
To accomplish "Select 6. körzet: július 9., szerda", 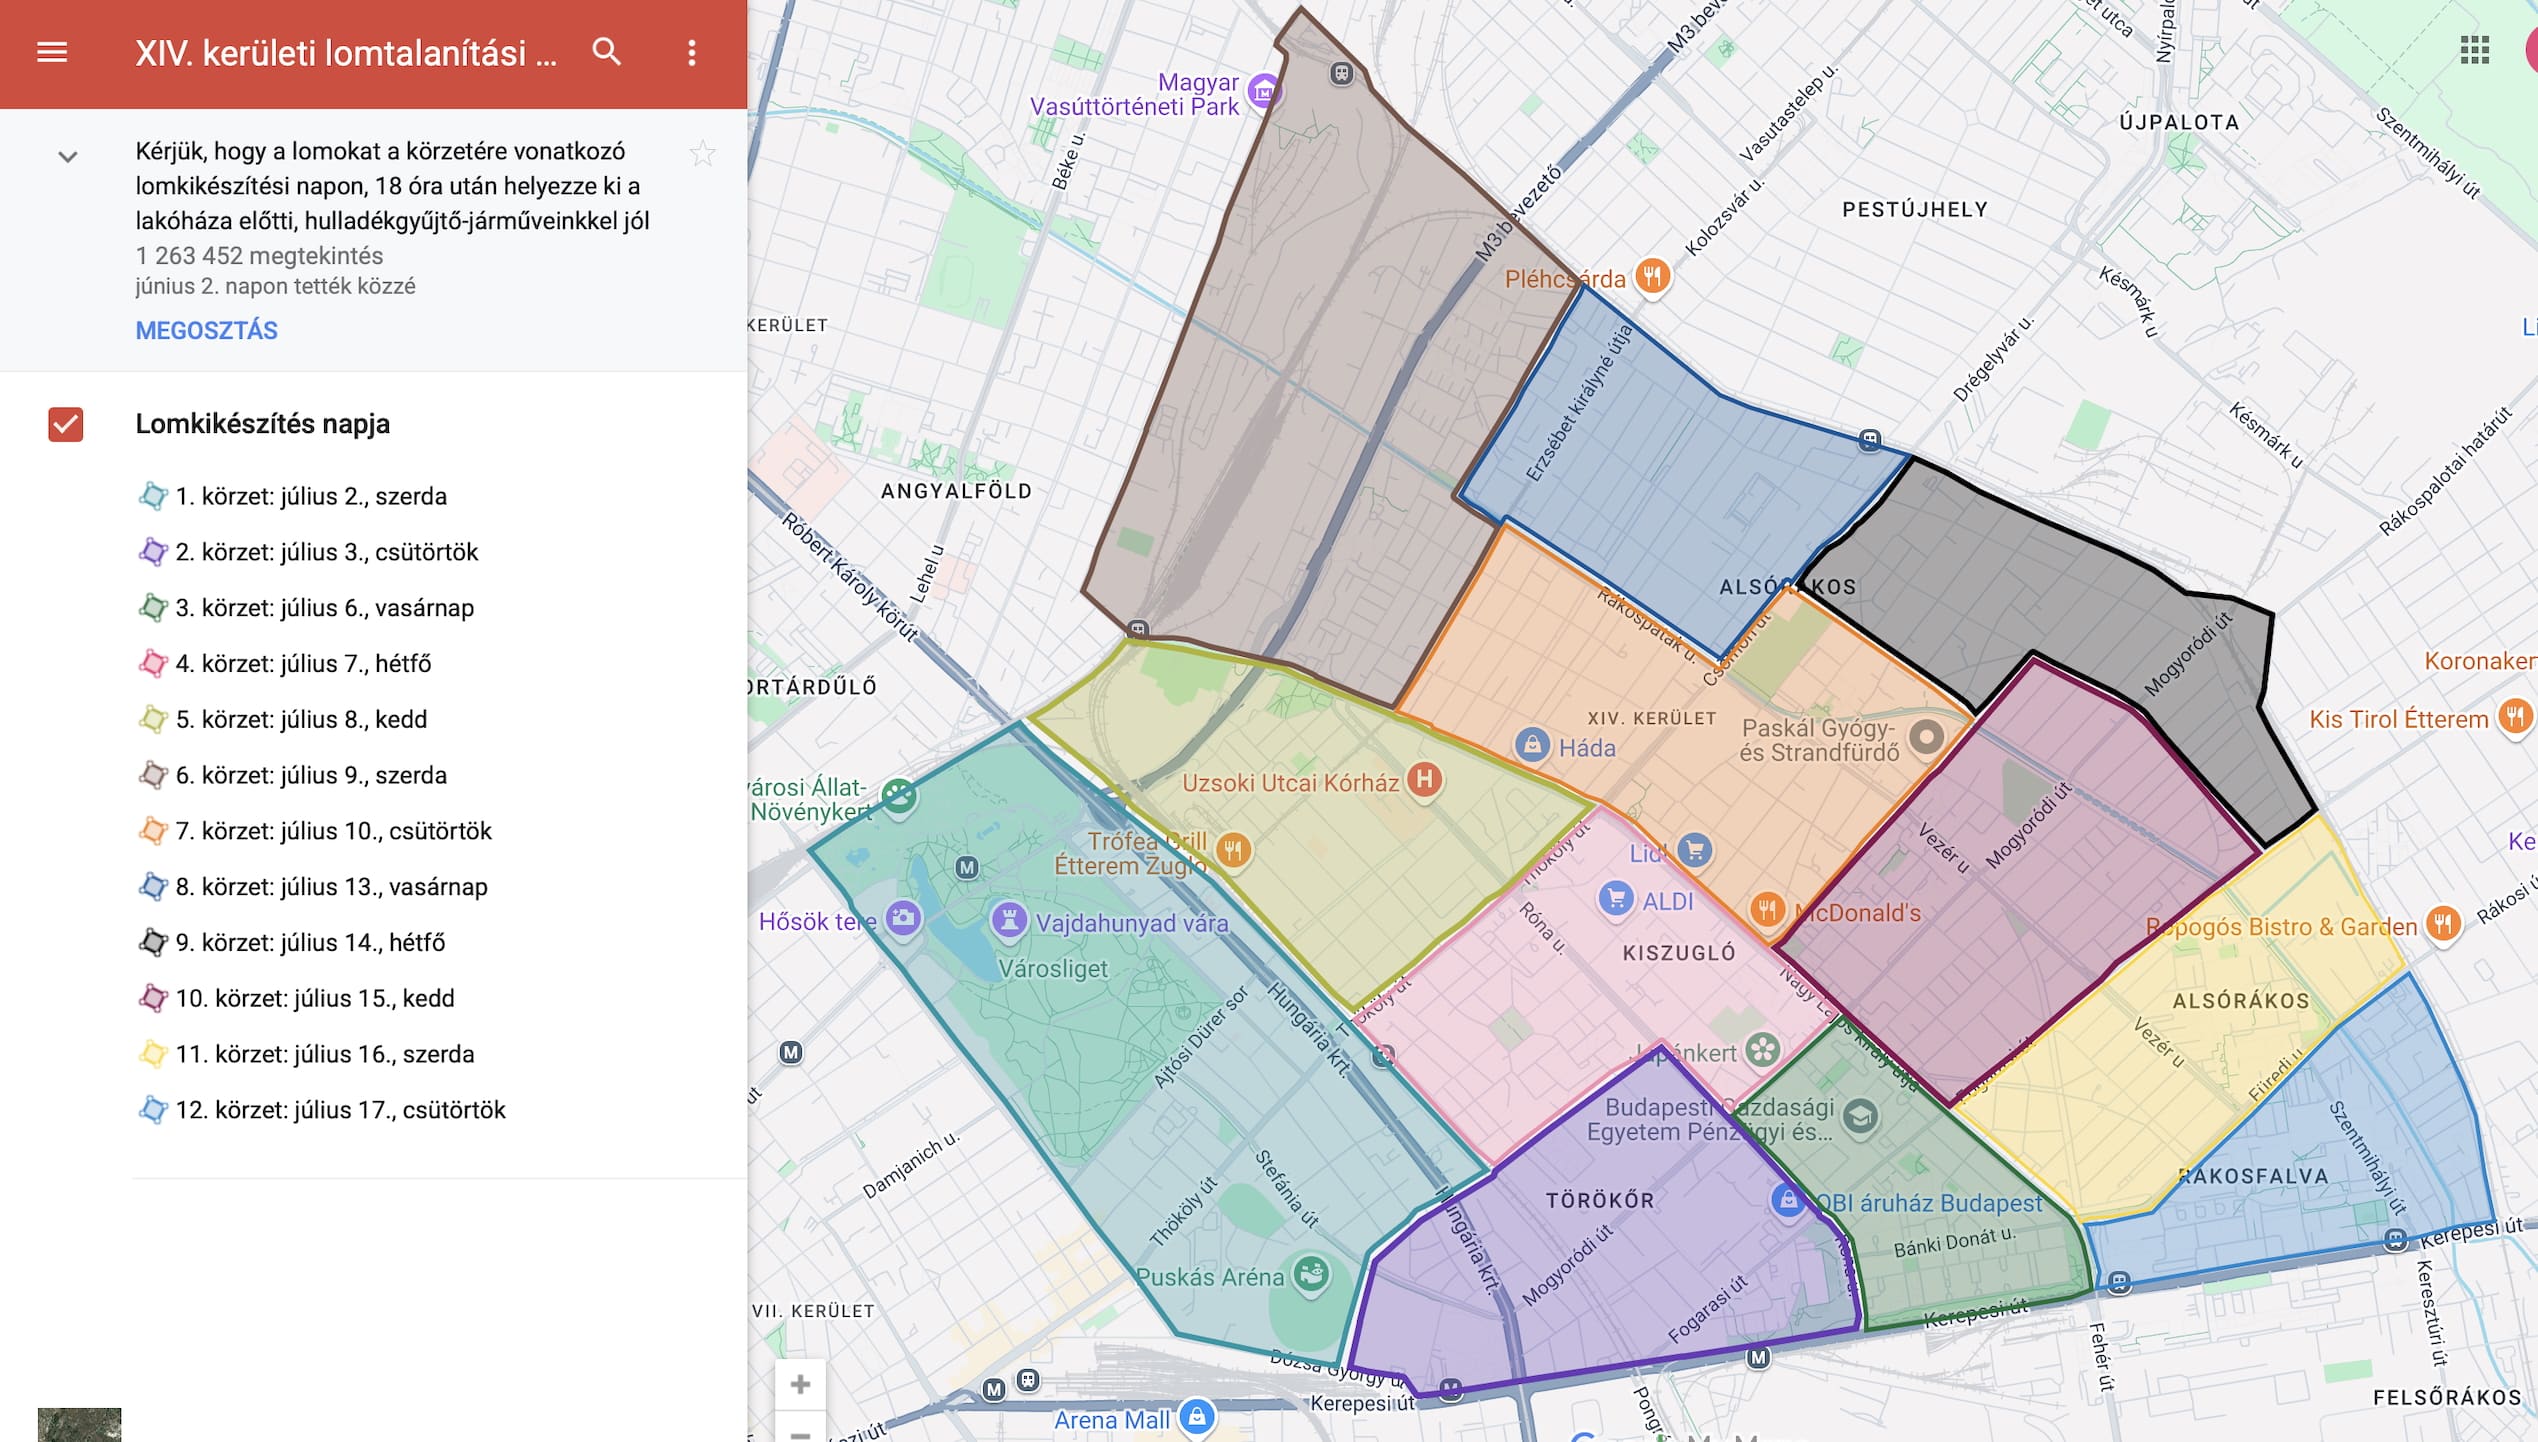I will tap(310, 775).
